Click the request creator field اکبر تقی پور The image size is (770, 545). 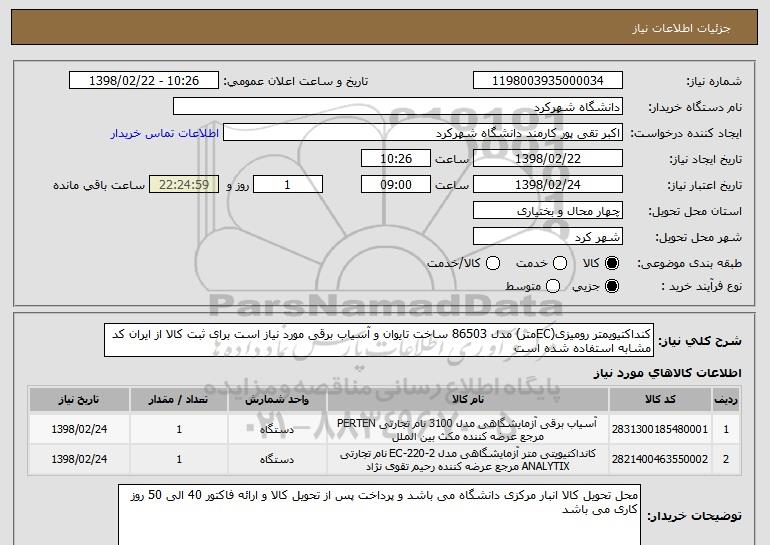(x=423, y=133)
